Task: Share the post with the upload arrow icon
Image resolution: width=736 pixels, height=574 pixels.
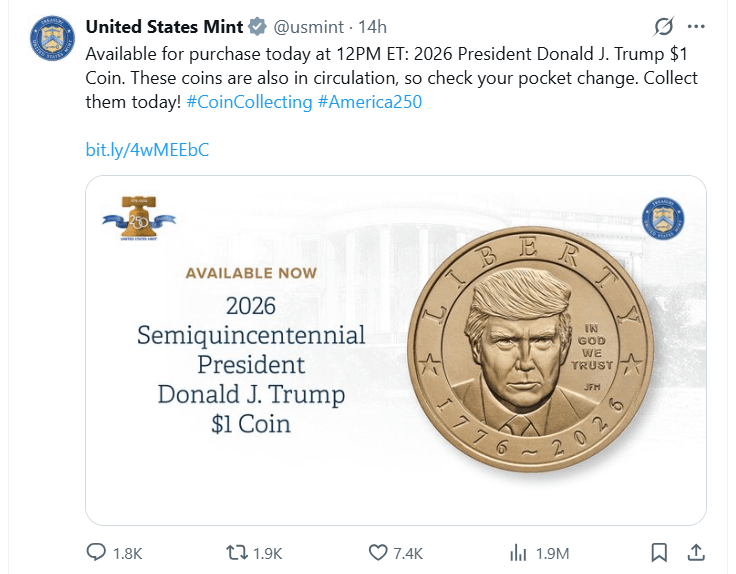Action: point(696,552)
